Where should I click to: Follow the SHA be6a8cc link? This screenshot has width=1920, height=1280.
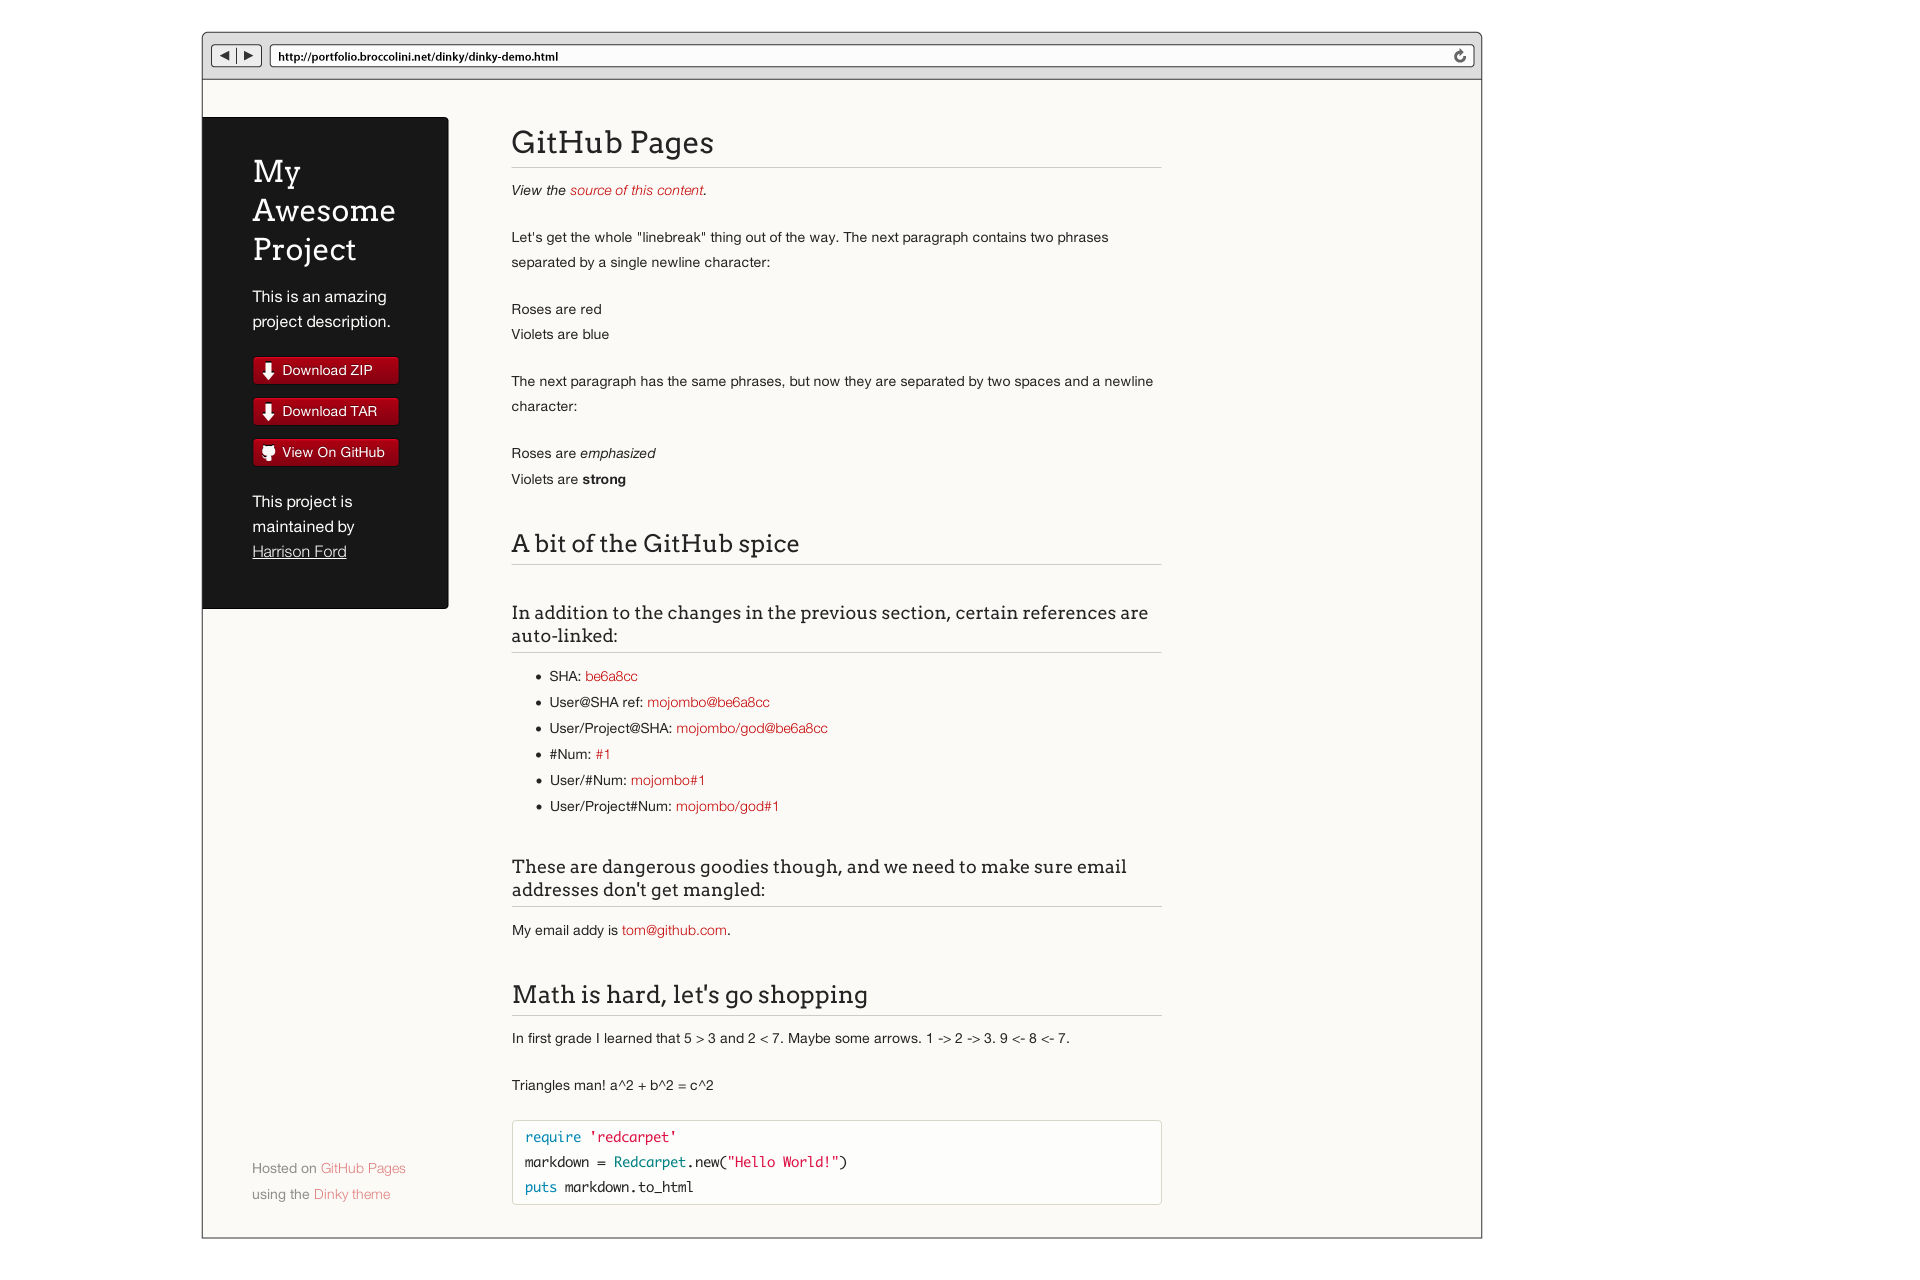pos(611,676)
